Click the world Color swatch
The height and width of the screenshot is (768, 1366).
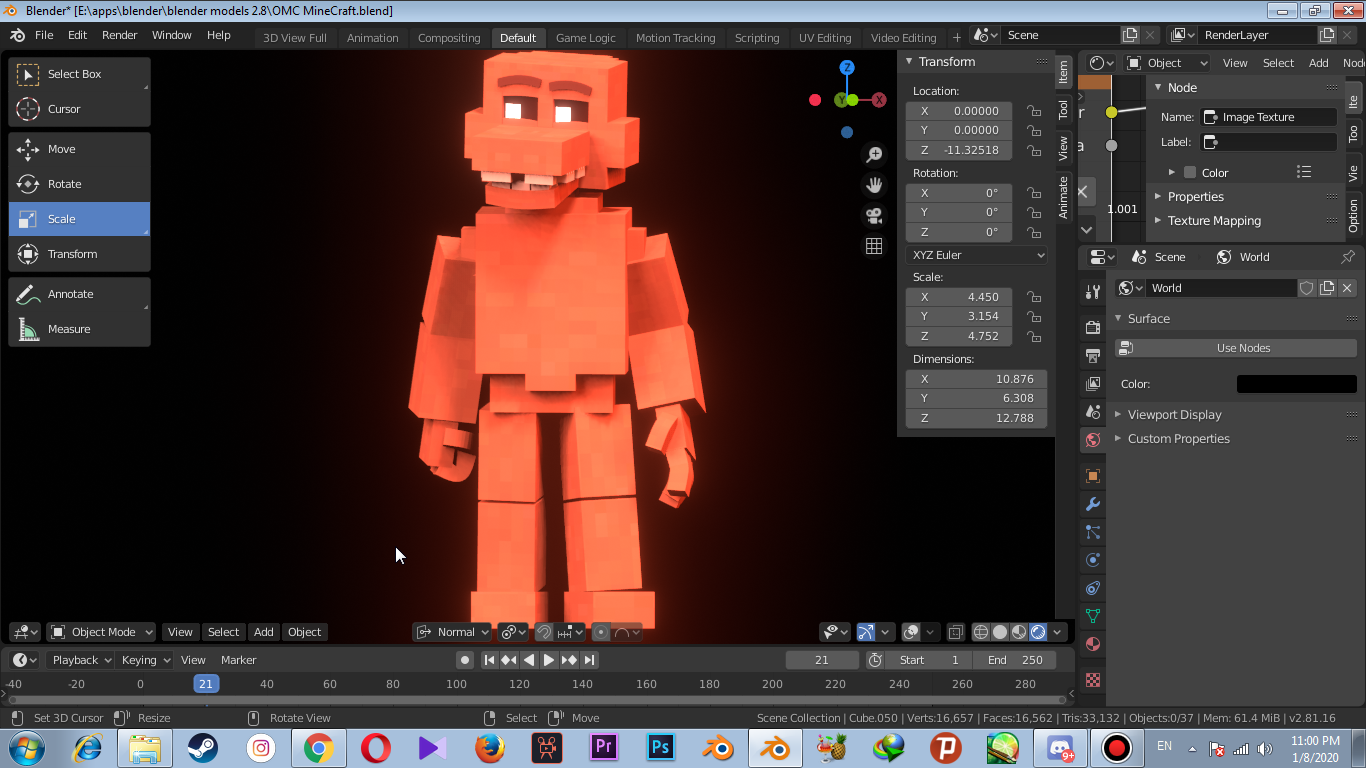click(x=1296, y=384)
